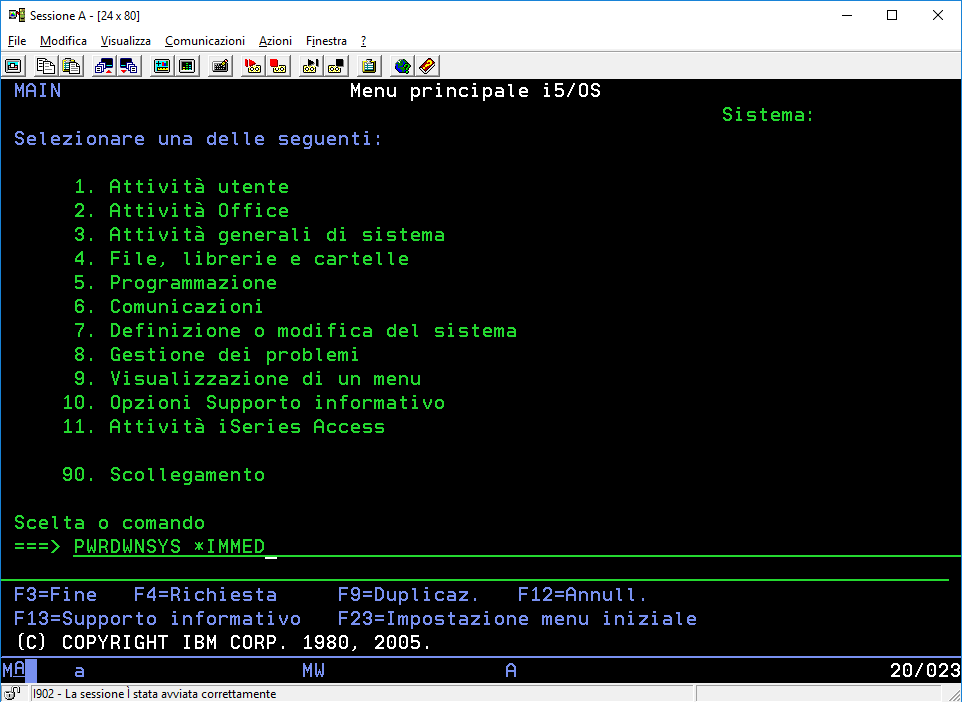Click the Scelta o comando prompt label
963x702 pixels.
109,523
